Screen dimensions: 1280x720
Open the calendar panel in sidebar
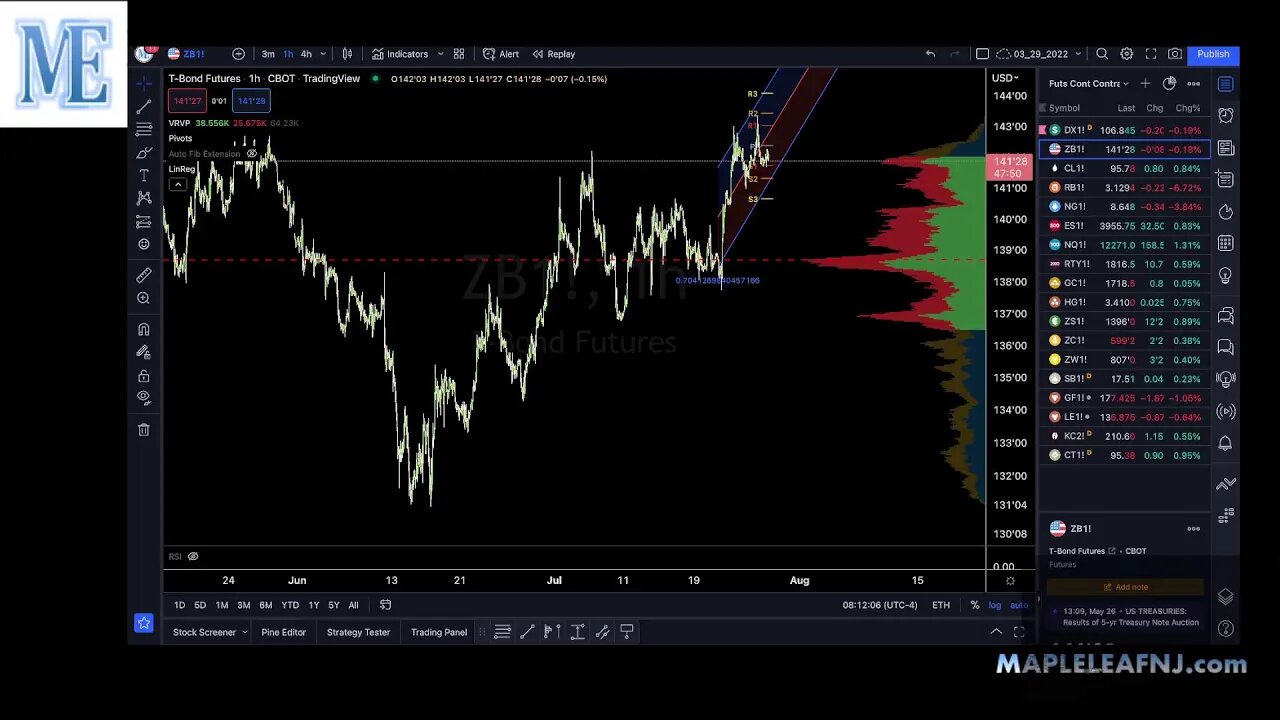tap(1226, 243)
